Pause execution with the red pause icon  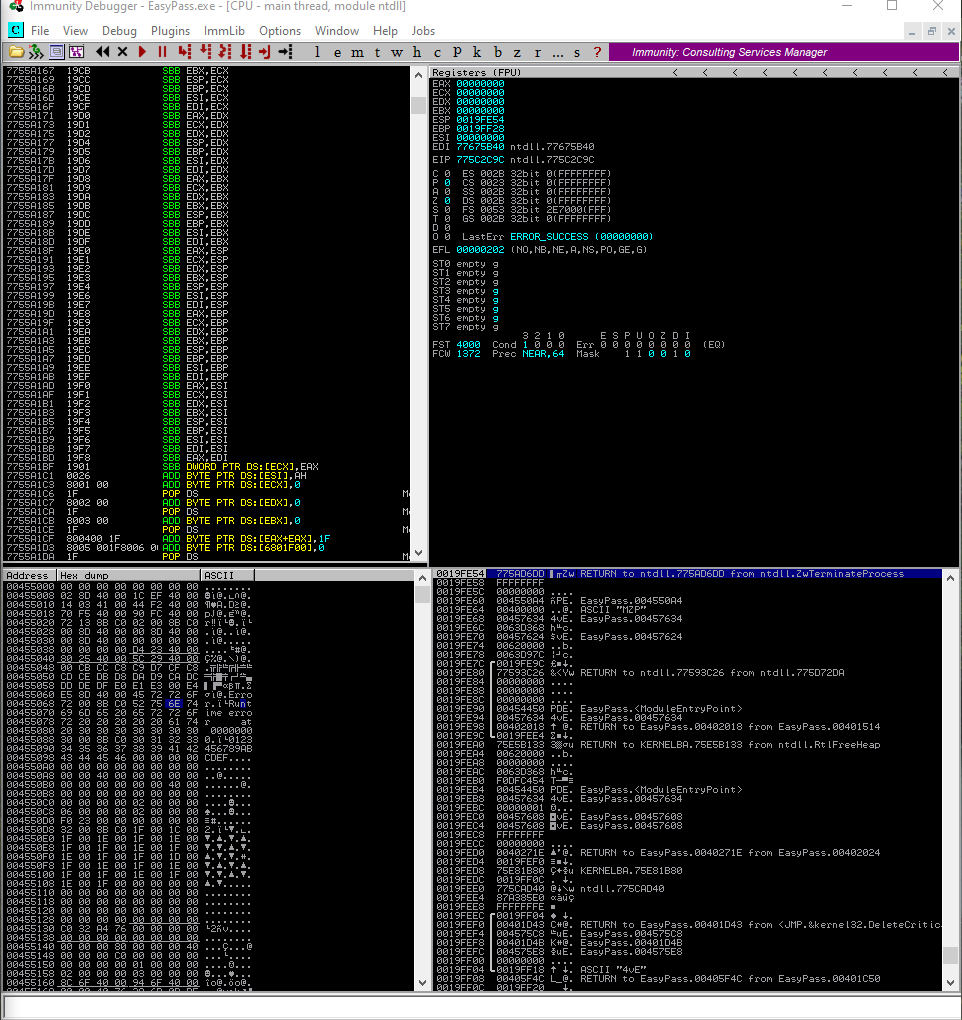tap(163, 52)
